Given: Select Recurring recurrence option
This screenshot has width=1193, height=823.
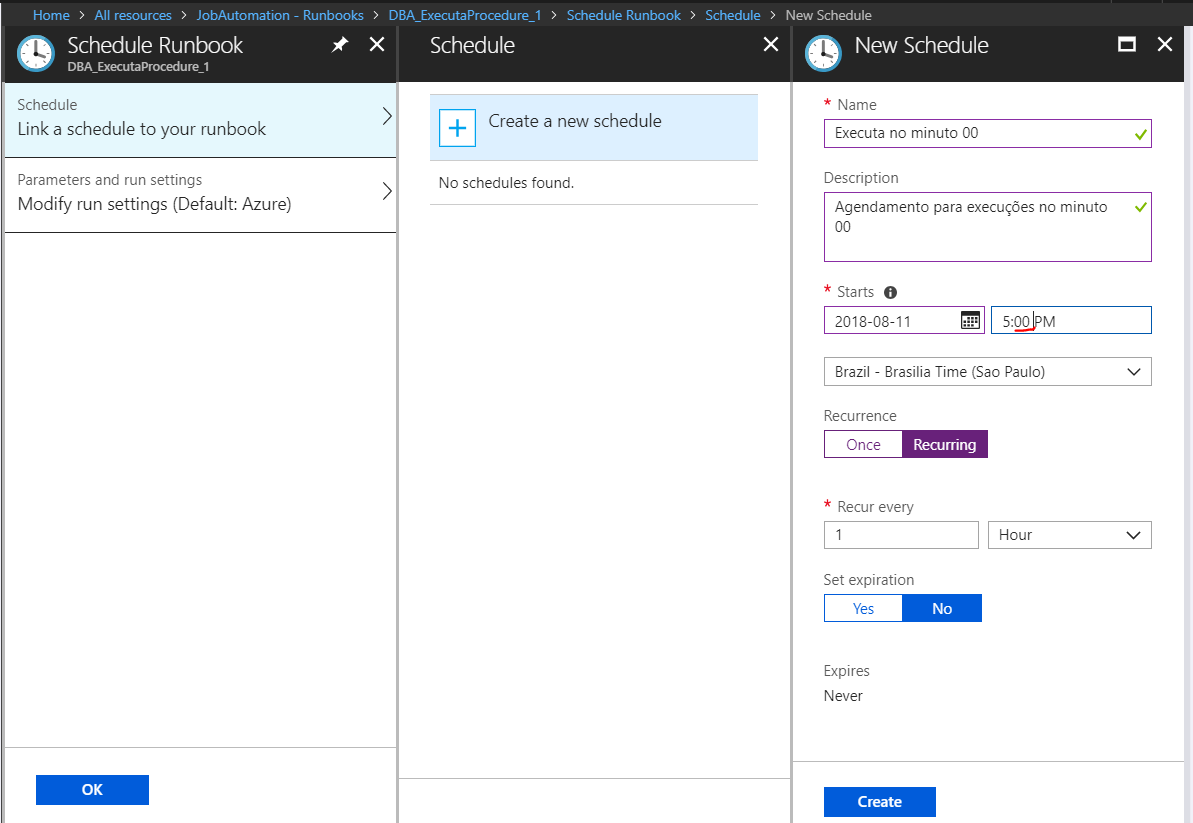Looking at the screenshot, I should [x=944, y=444].
